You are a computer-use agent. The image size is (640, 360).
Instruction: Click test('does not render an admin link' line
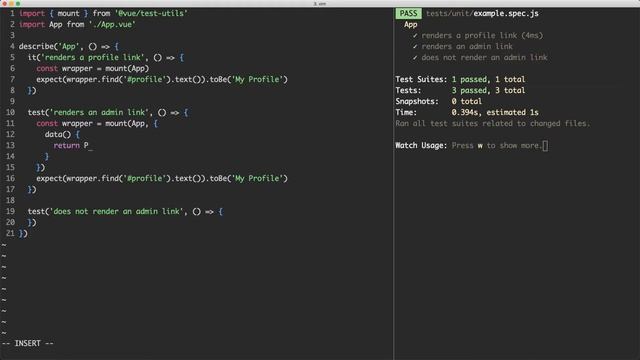(x=125, y=212)
